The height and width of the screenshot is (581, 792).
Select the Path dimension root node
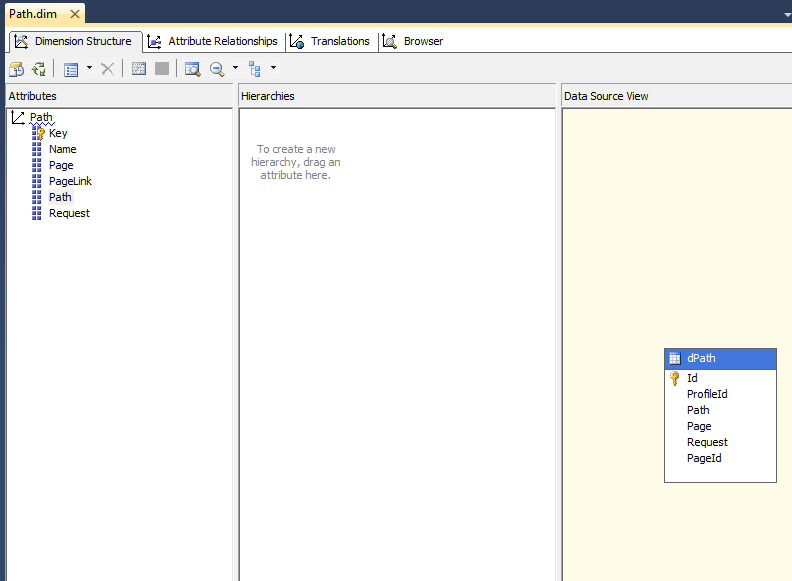tap(41, 117)
